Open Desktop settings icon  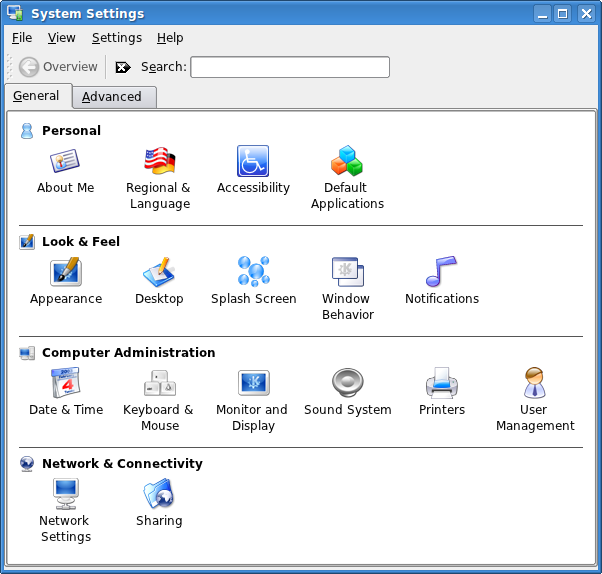pyautogui.click(x=159, y=281)
